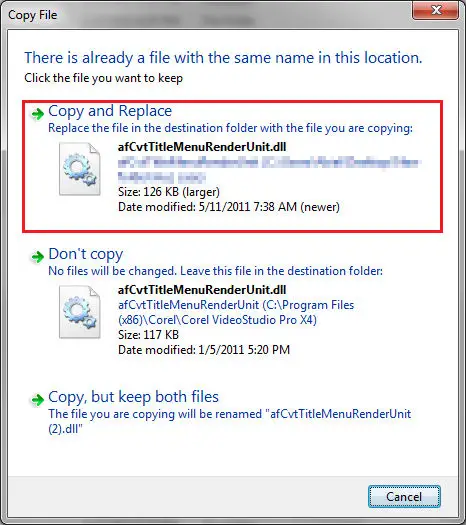Click the bold DLL filename in Don't copy section
Screen dimensions: 466x525
(202, 290)
